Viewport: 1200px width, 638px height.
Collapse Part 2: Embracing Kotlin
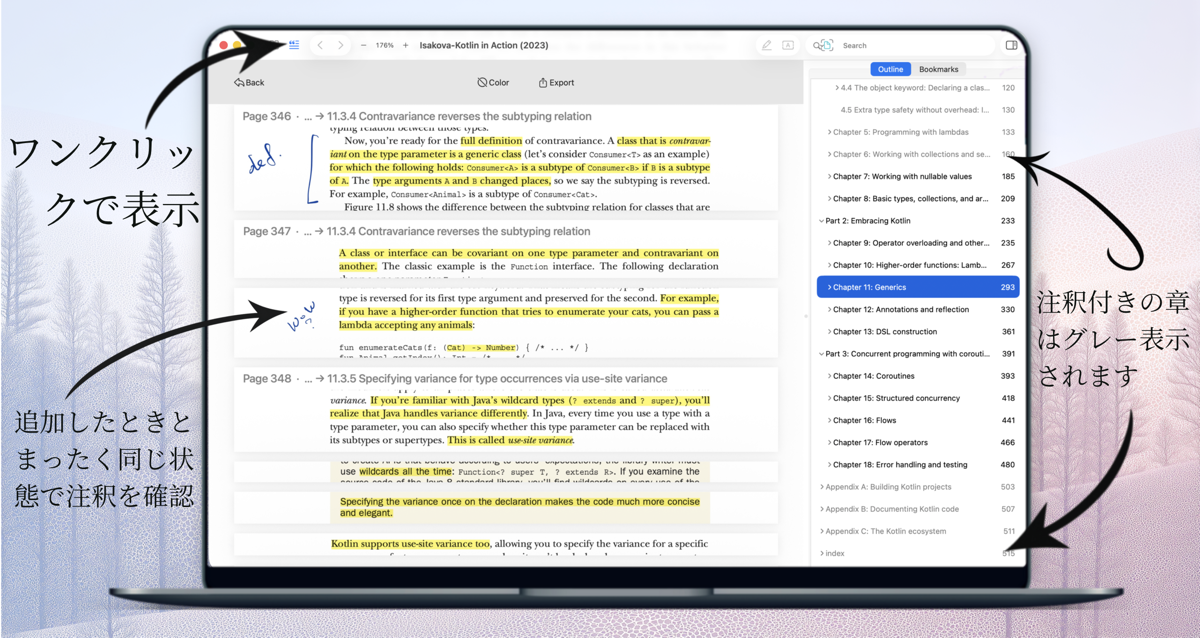(821, 221)
